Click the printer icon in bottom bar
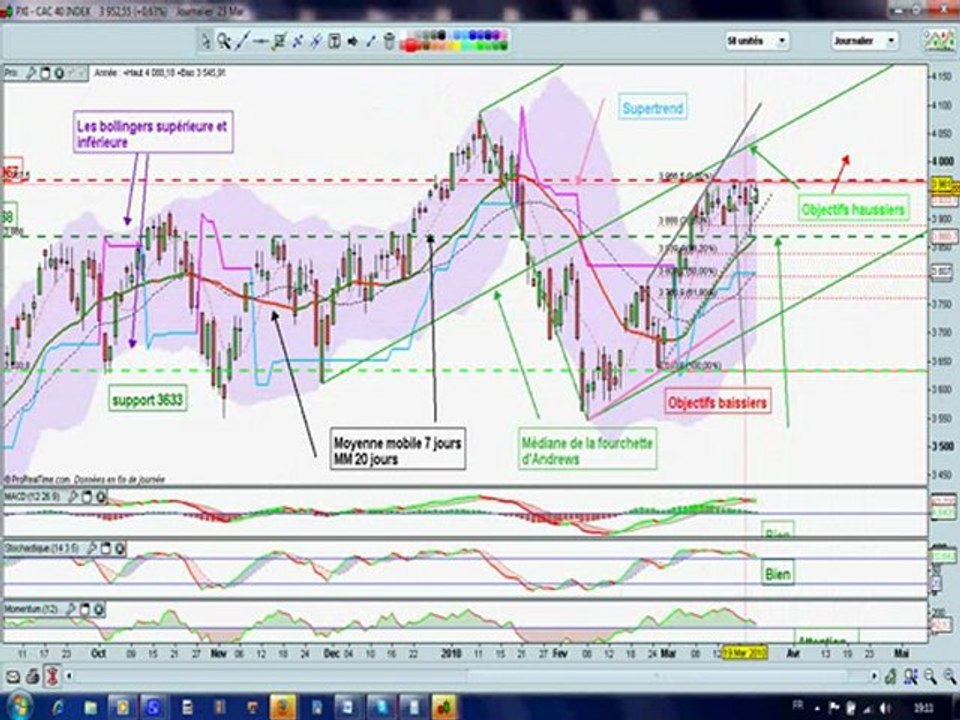The width and height of the screenshot is (960, 720). (33, 677)
